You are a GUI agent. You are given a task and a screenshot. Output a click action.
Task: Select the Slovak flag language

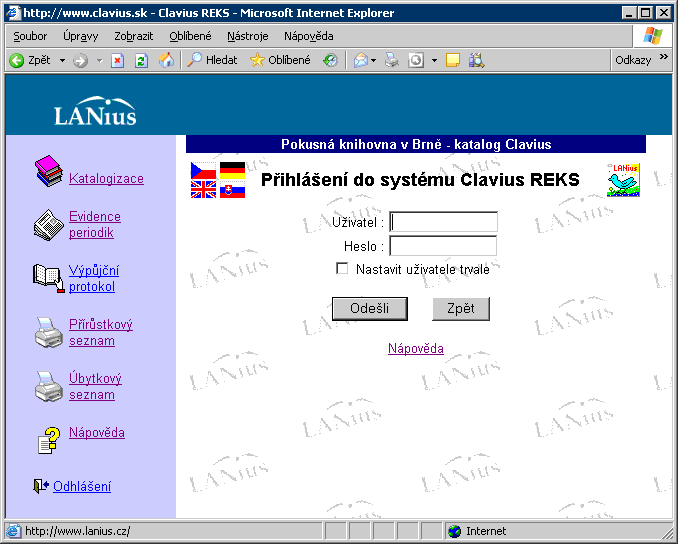pos(233,189)
